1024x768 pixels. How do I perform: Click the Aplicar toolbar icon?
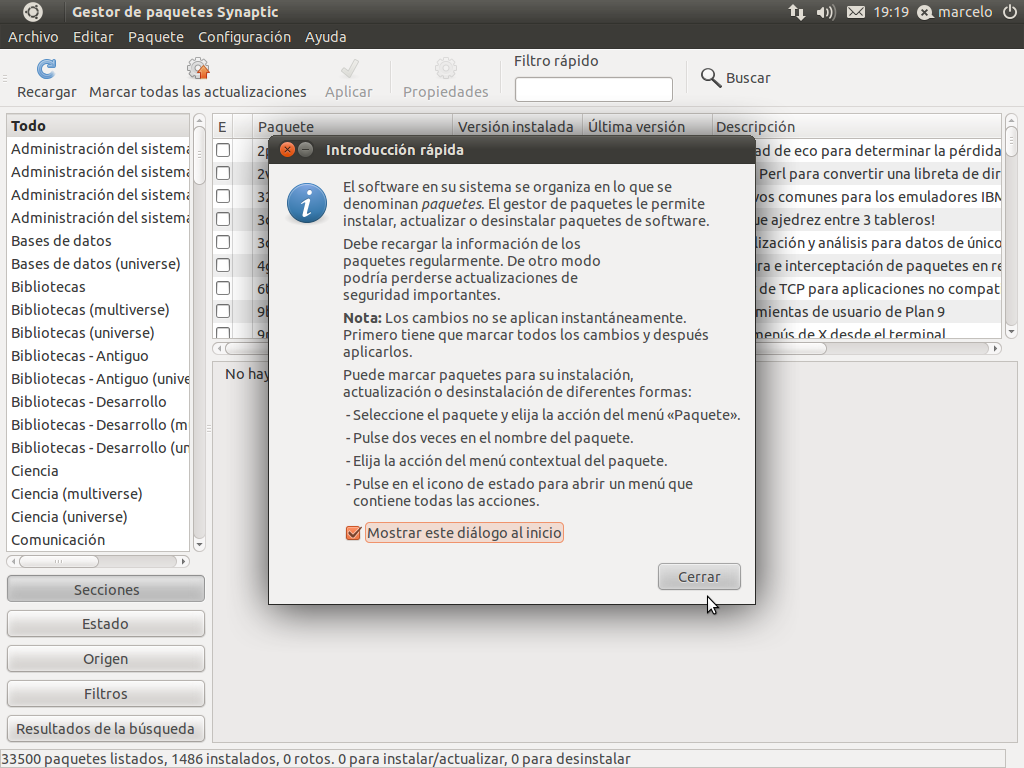(x=349, y=70)
